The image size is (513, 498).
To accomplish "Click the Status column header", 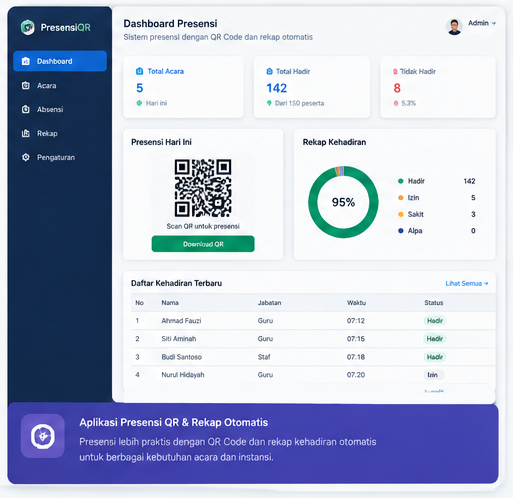I will coord(434,303).
